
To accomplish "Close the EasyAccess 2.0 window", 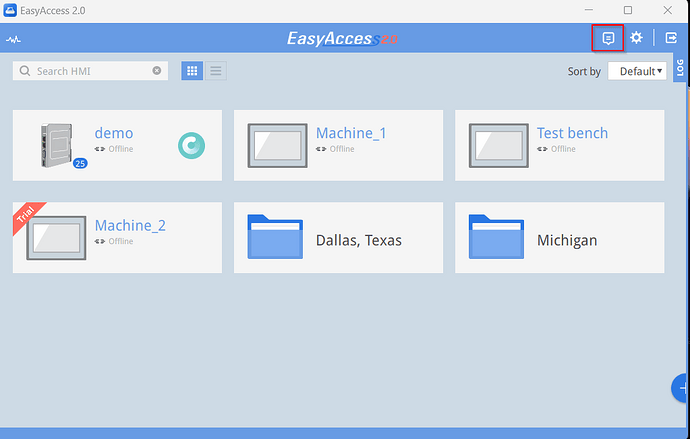I will [x=668, y=10].
